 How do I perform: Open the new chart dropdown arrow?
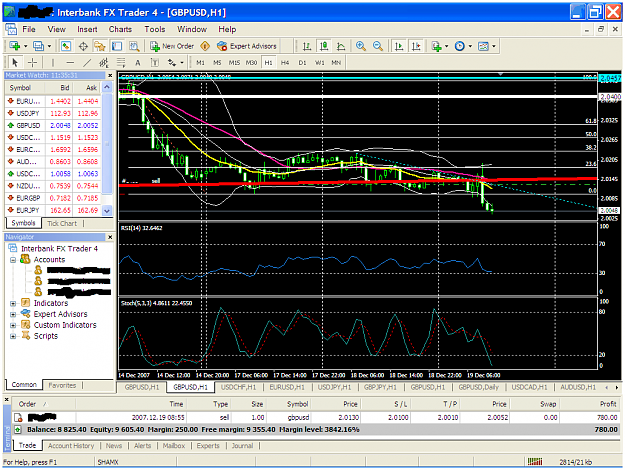(x=26, y=46)
